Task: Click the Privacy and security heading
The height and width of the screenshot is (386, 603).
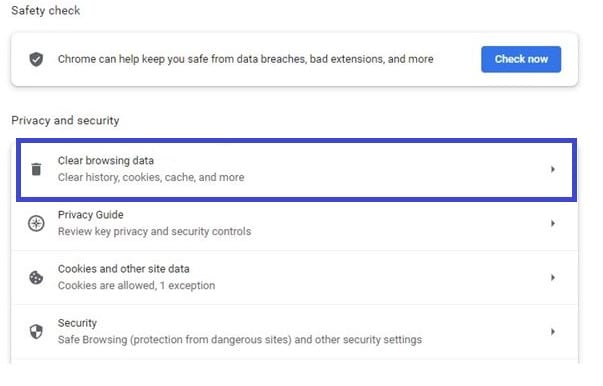Action: pos(65,121)
